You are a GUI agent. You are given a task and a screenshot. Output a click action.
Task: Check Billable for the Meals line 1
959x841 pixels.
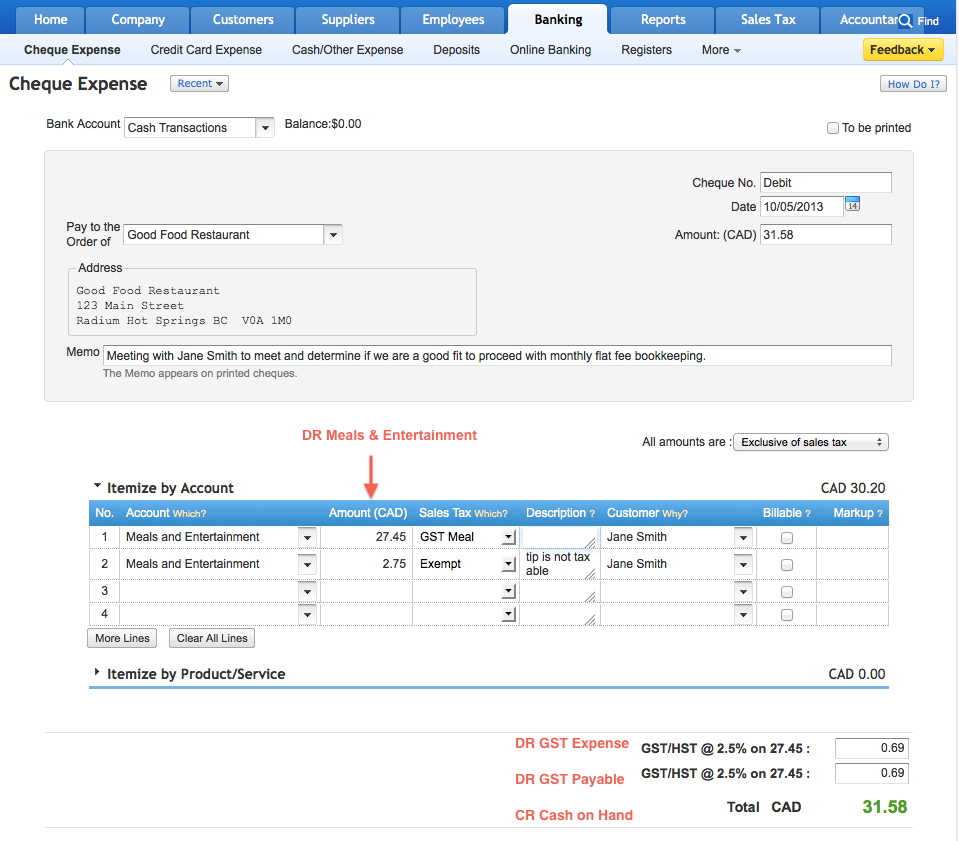787,537
